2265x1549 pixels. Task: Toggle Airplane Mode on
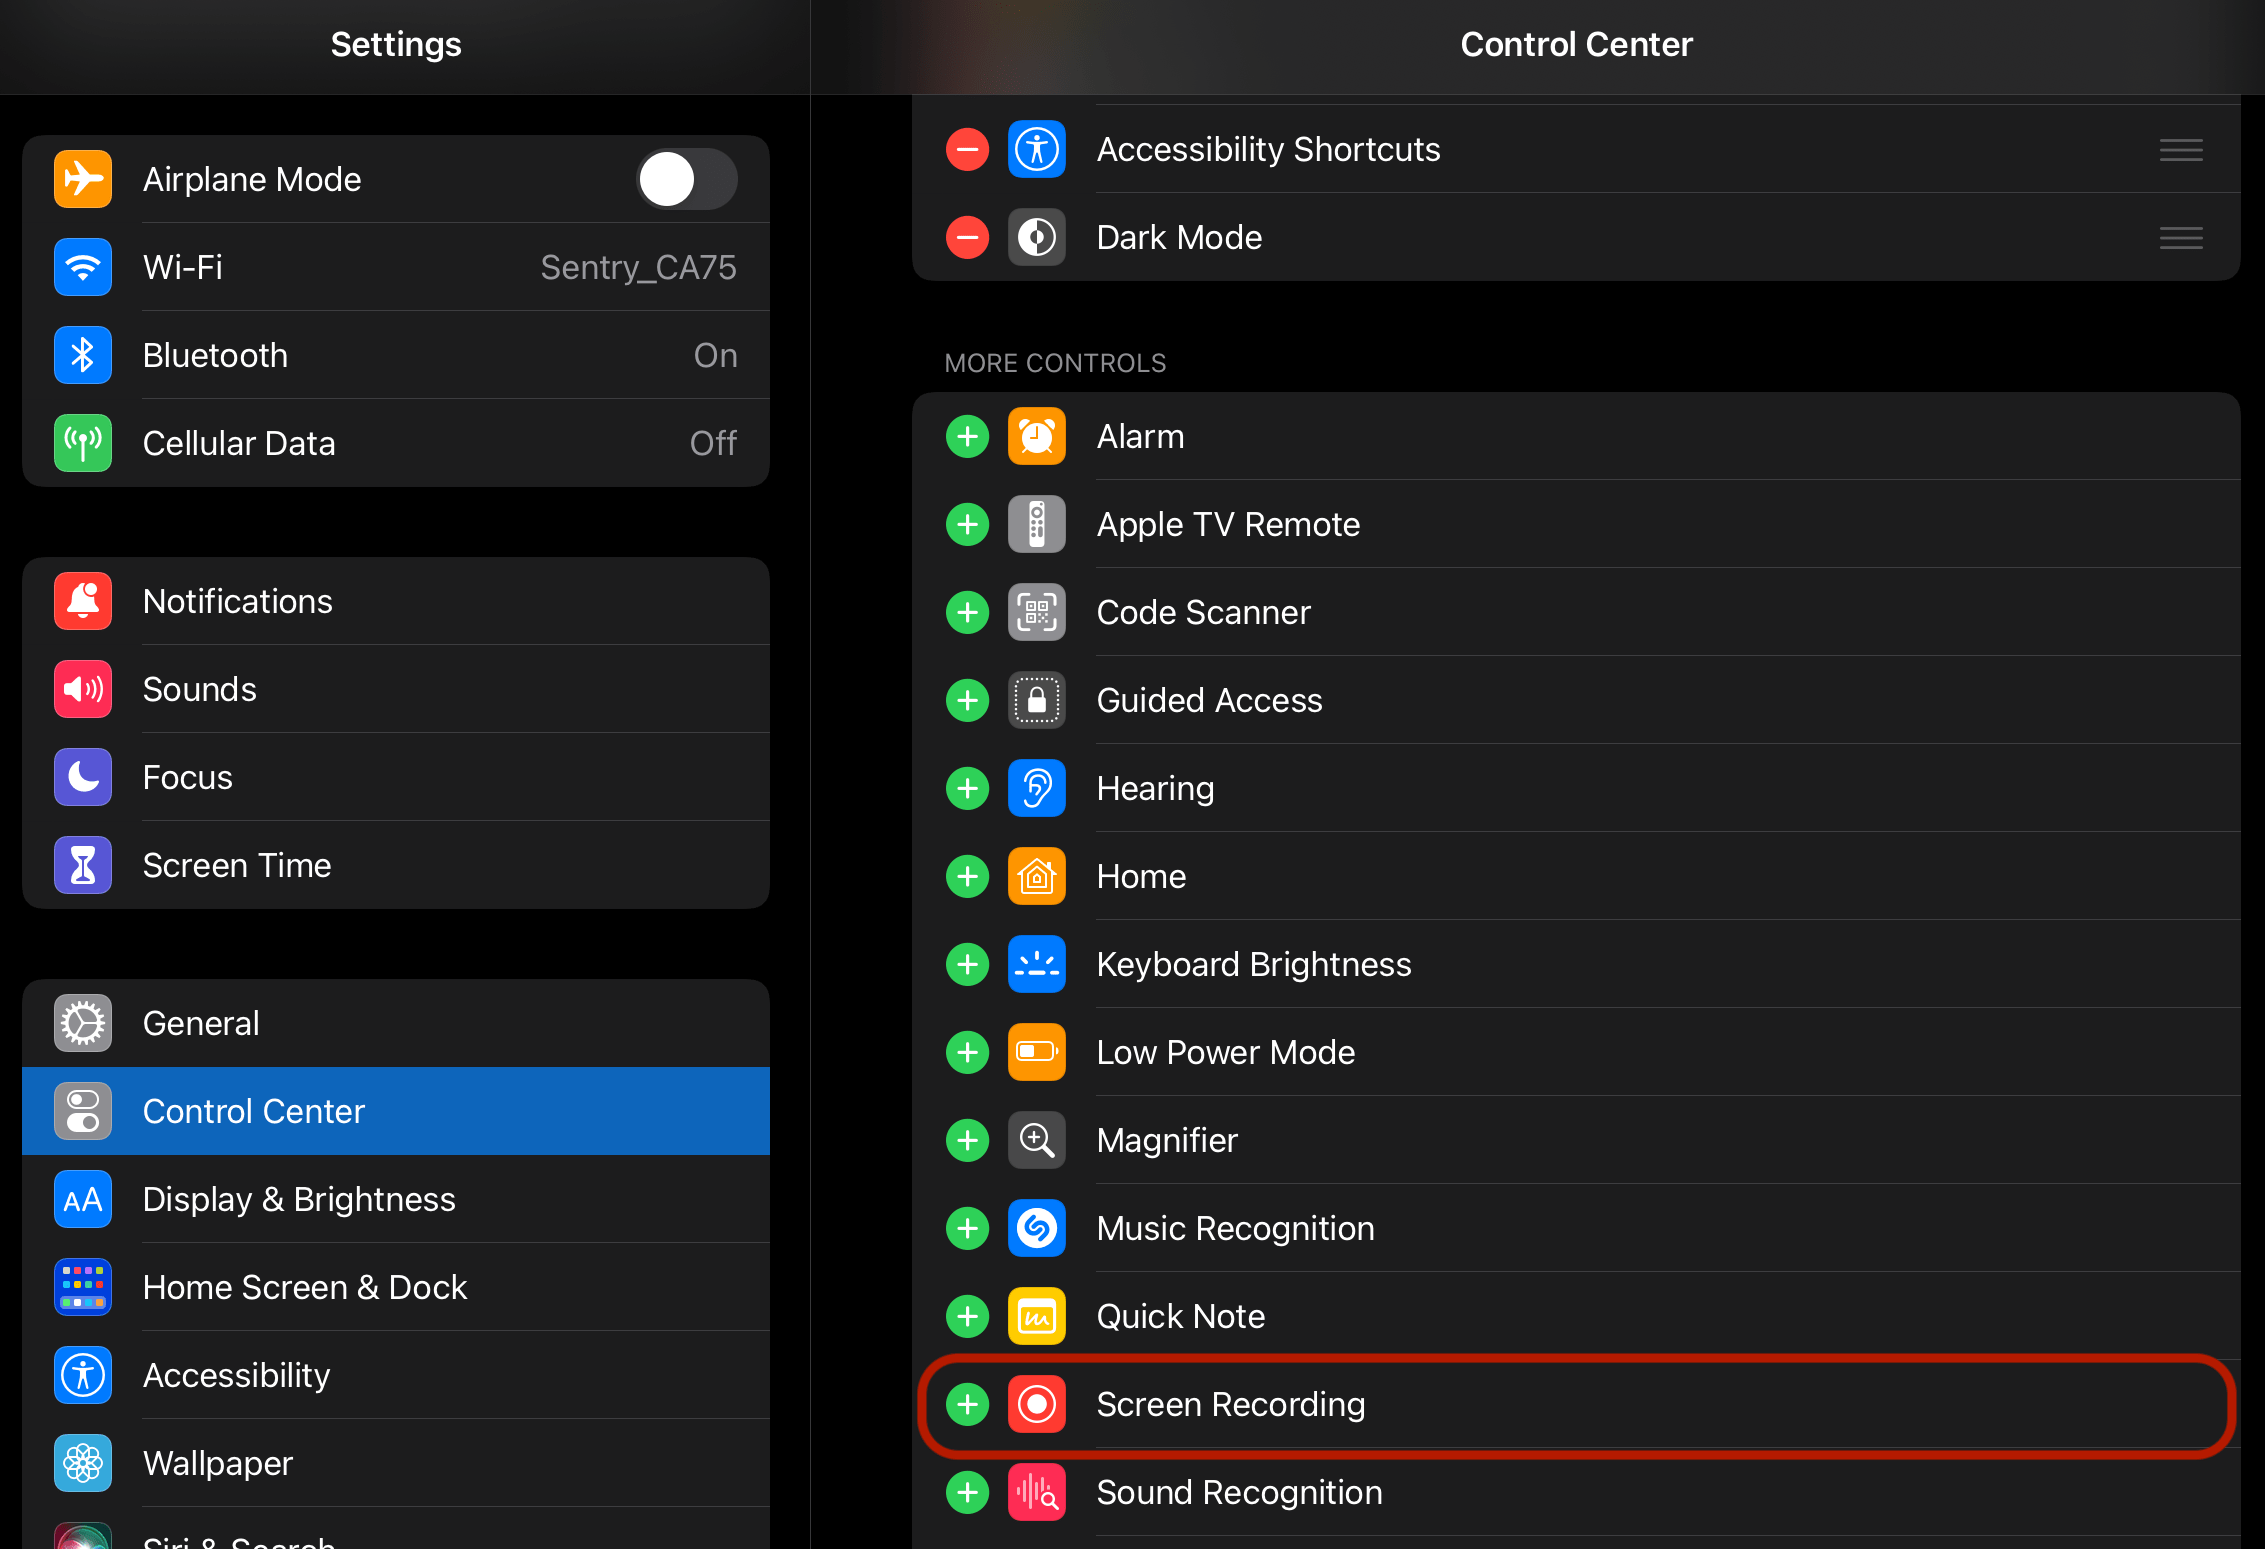(686, 179)
